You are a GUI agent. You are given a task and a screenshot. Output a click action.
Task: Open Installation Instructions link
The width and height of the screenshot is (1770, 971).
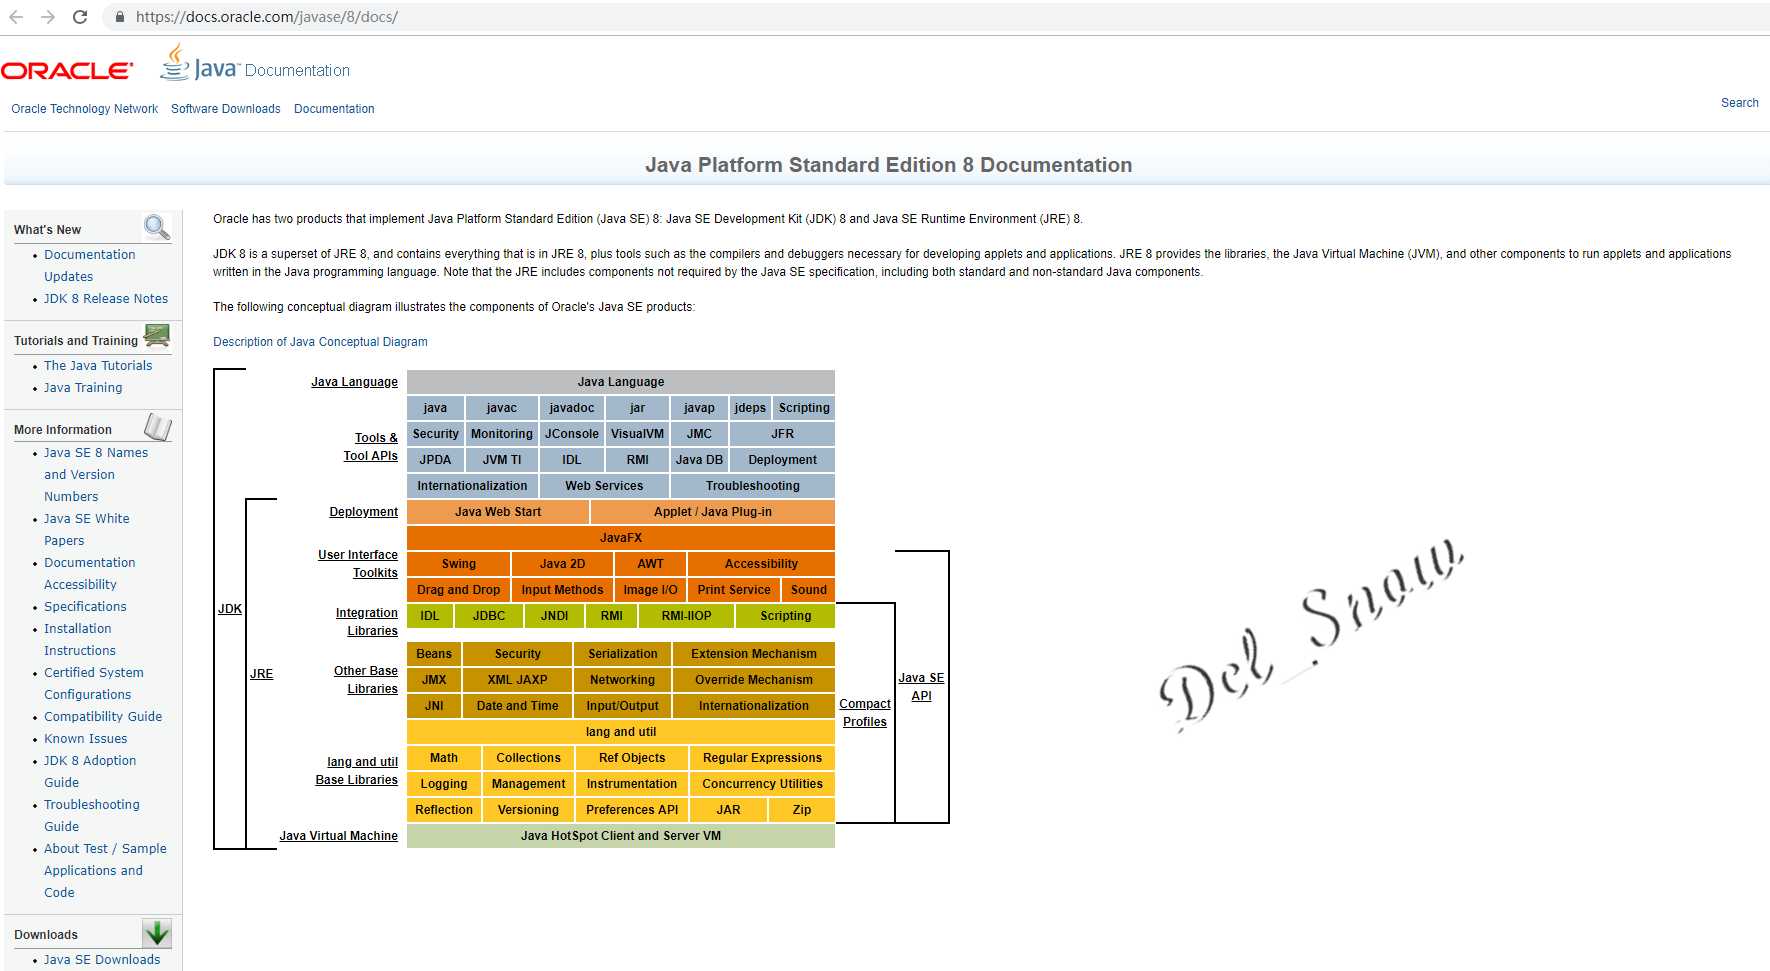pyautogui.click(x=80, y=640)
